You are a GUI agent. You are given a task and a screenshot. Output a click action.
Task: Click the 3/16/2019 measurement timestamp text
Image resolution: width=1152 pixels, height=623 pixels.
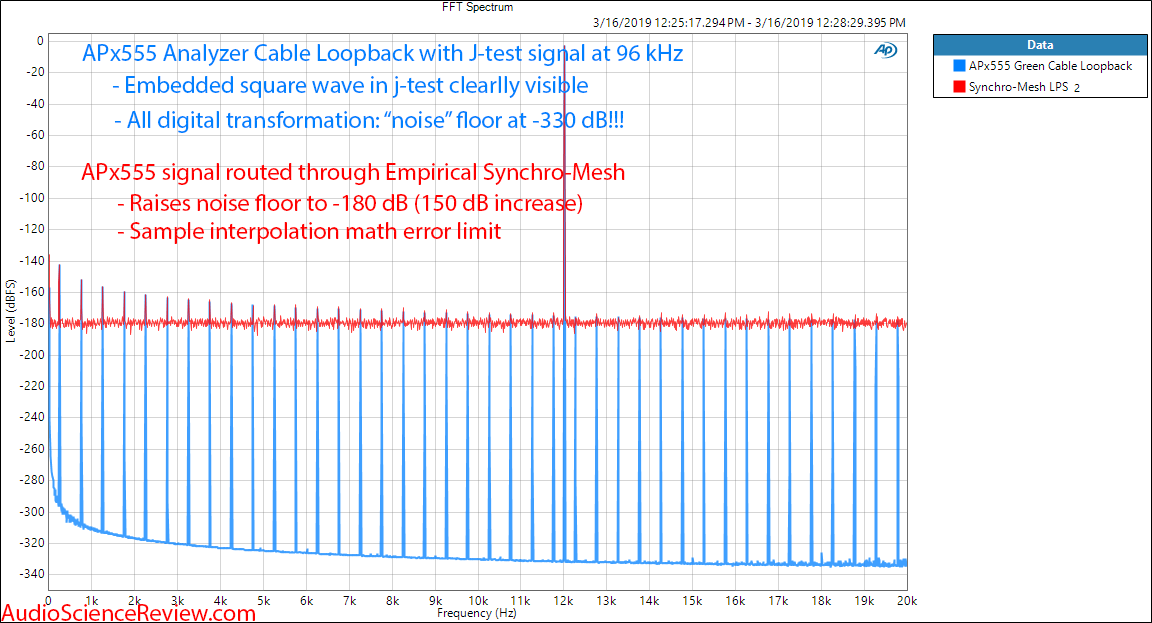click(749, 23)
